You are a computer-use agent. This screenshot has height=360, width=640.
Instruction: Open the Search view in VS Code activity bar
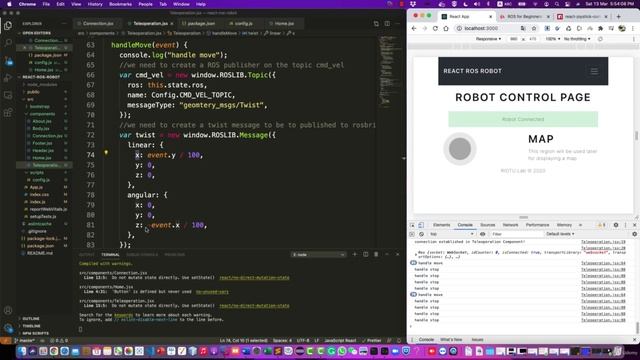pyautogui.click(x=8, y=42)
